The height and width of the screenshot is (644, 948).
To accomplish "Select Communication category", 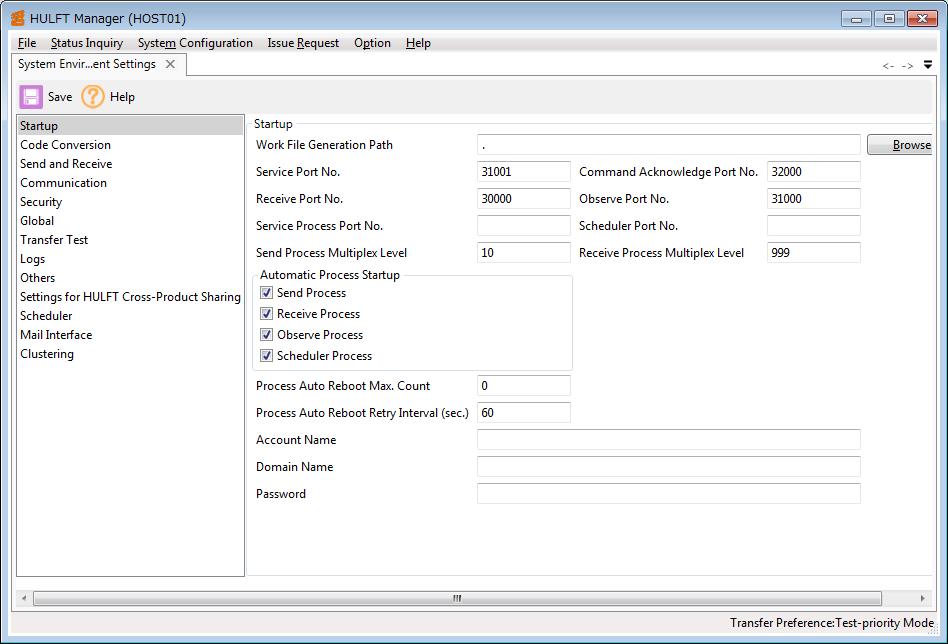I will point(130,183).
